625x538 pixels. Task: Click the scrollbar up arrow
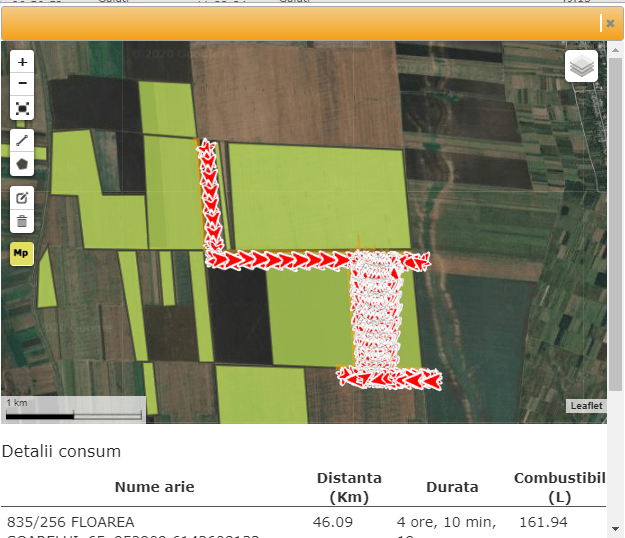pyautogui.click(x=615, y=51)
